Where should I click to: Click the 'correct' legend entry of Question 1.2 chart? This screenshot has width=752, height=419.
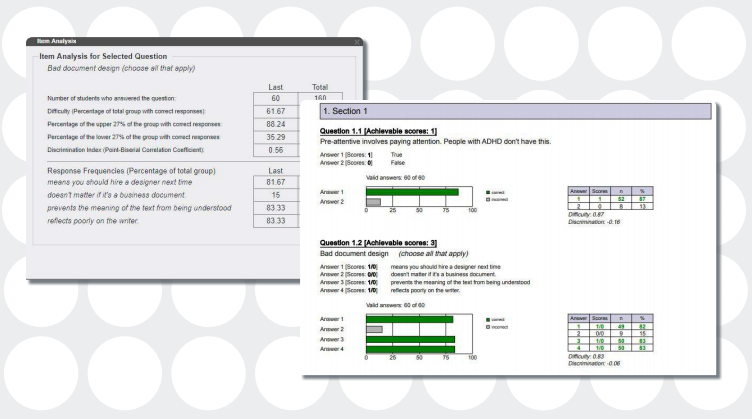495,320
